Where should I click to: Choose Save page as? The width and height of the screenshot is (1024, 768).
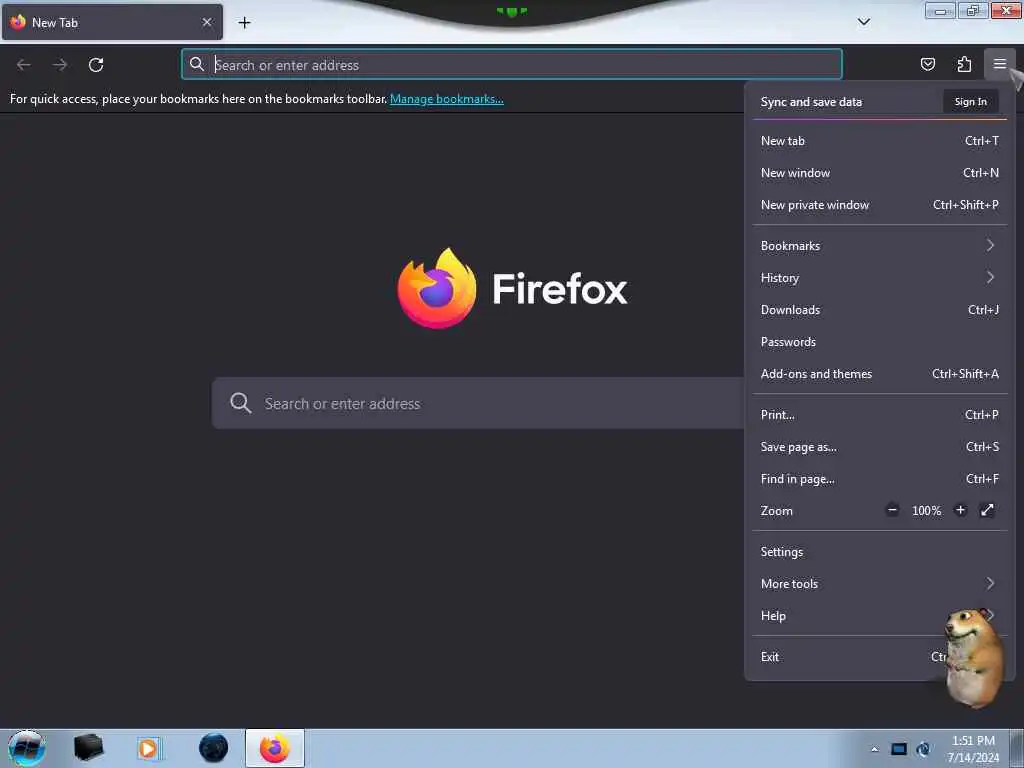[880, 447]
